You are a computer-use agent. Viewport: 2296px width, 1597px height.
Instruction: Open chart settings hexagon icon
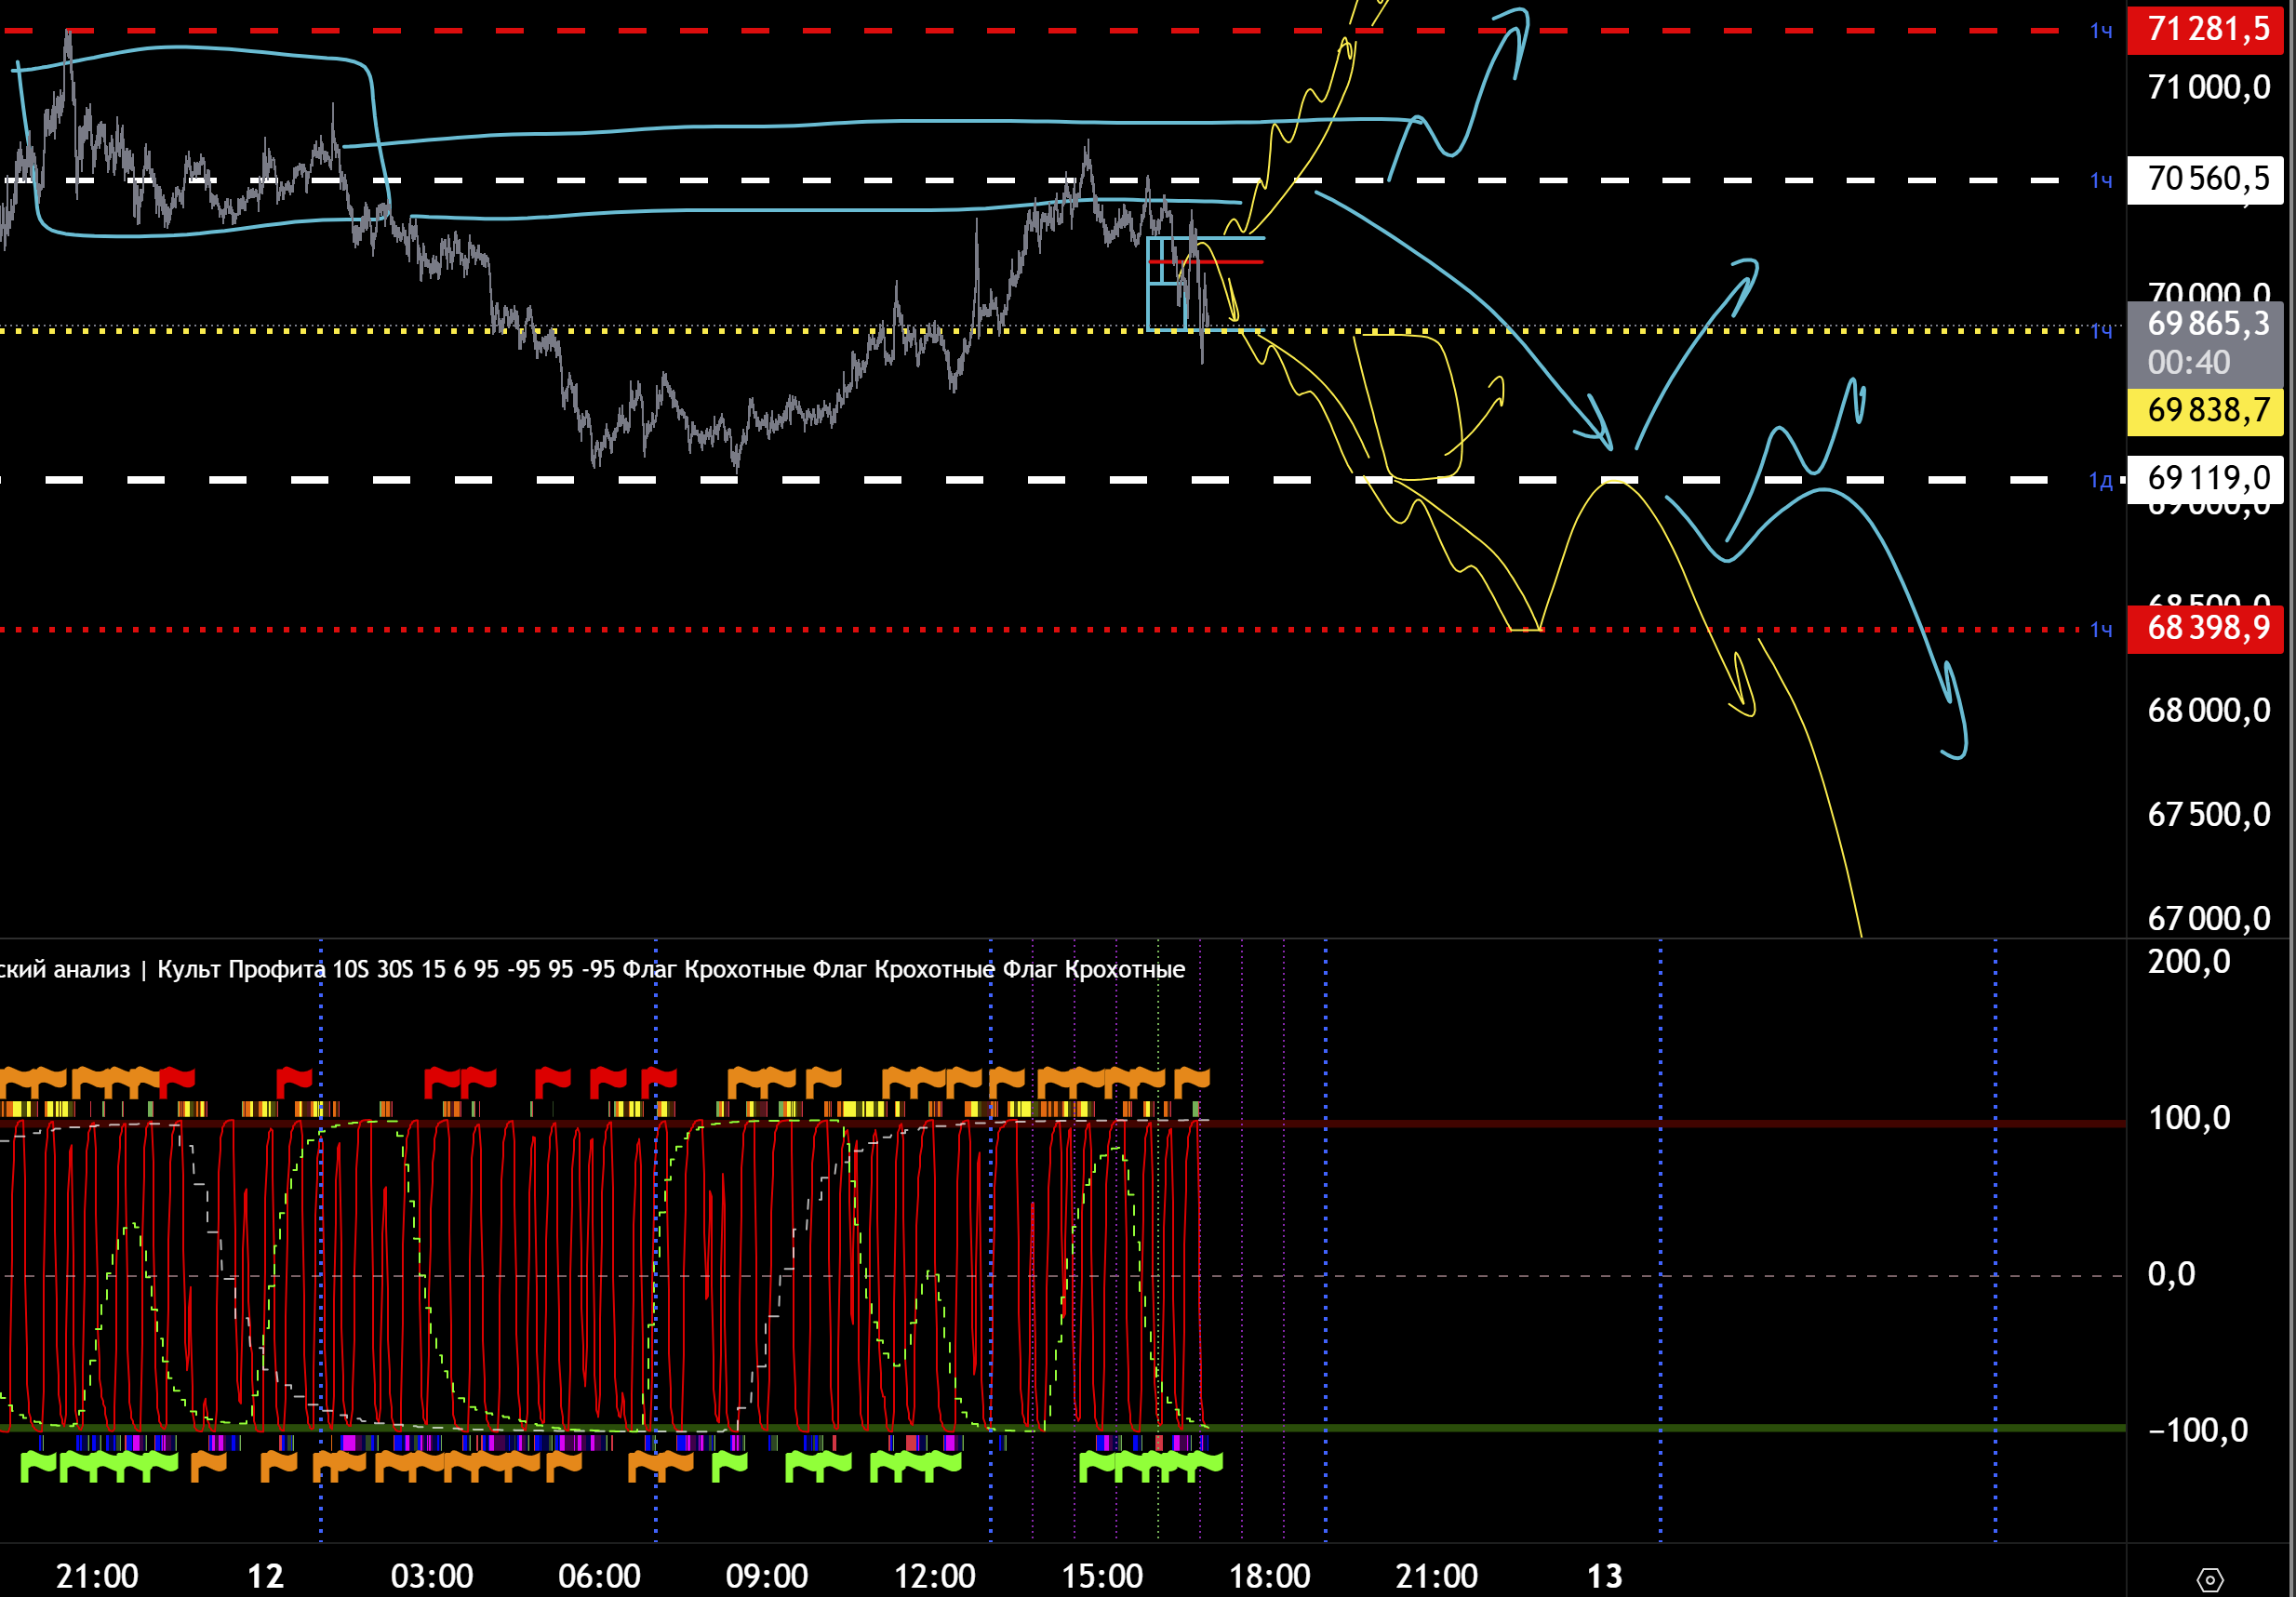[x=2209, y=1579]
